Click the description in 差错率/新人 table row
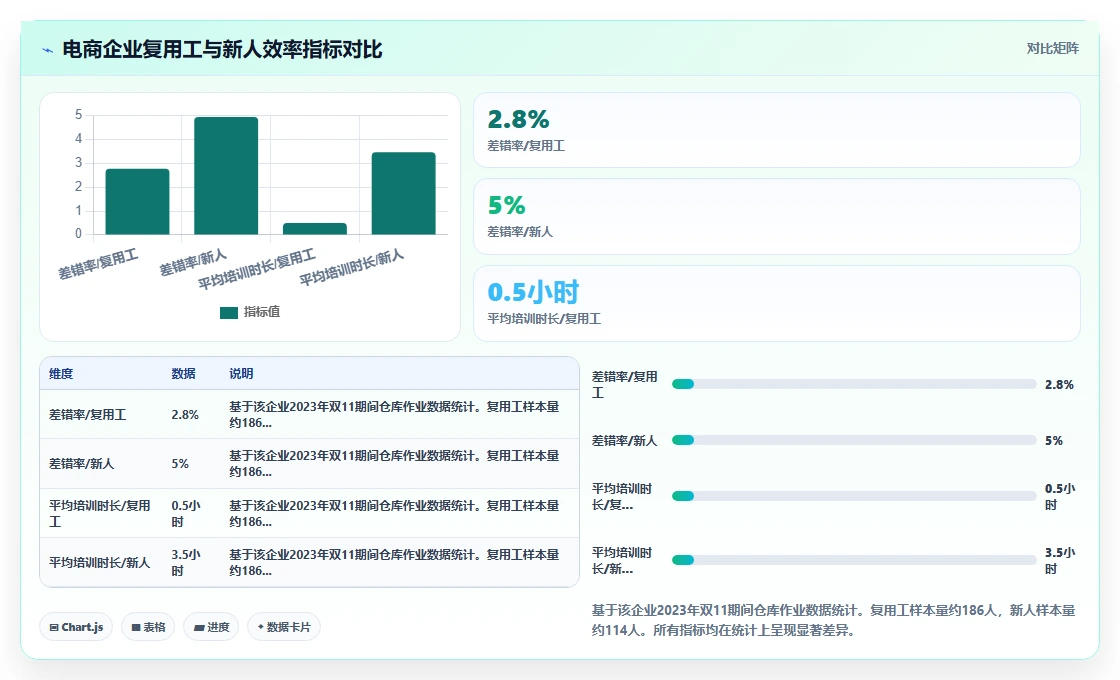1120x680 pixels. coord(394,464)
